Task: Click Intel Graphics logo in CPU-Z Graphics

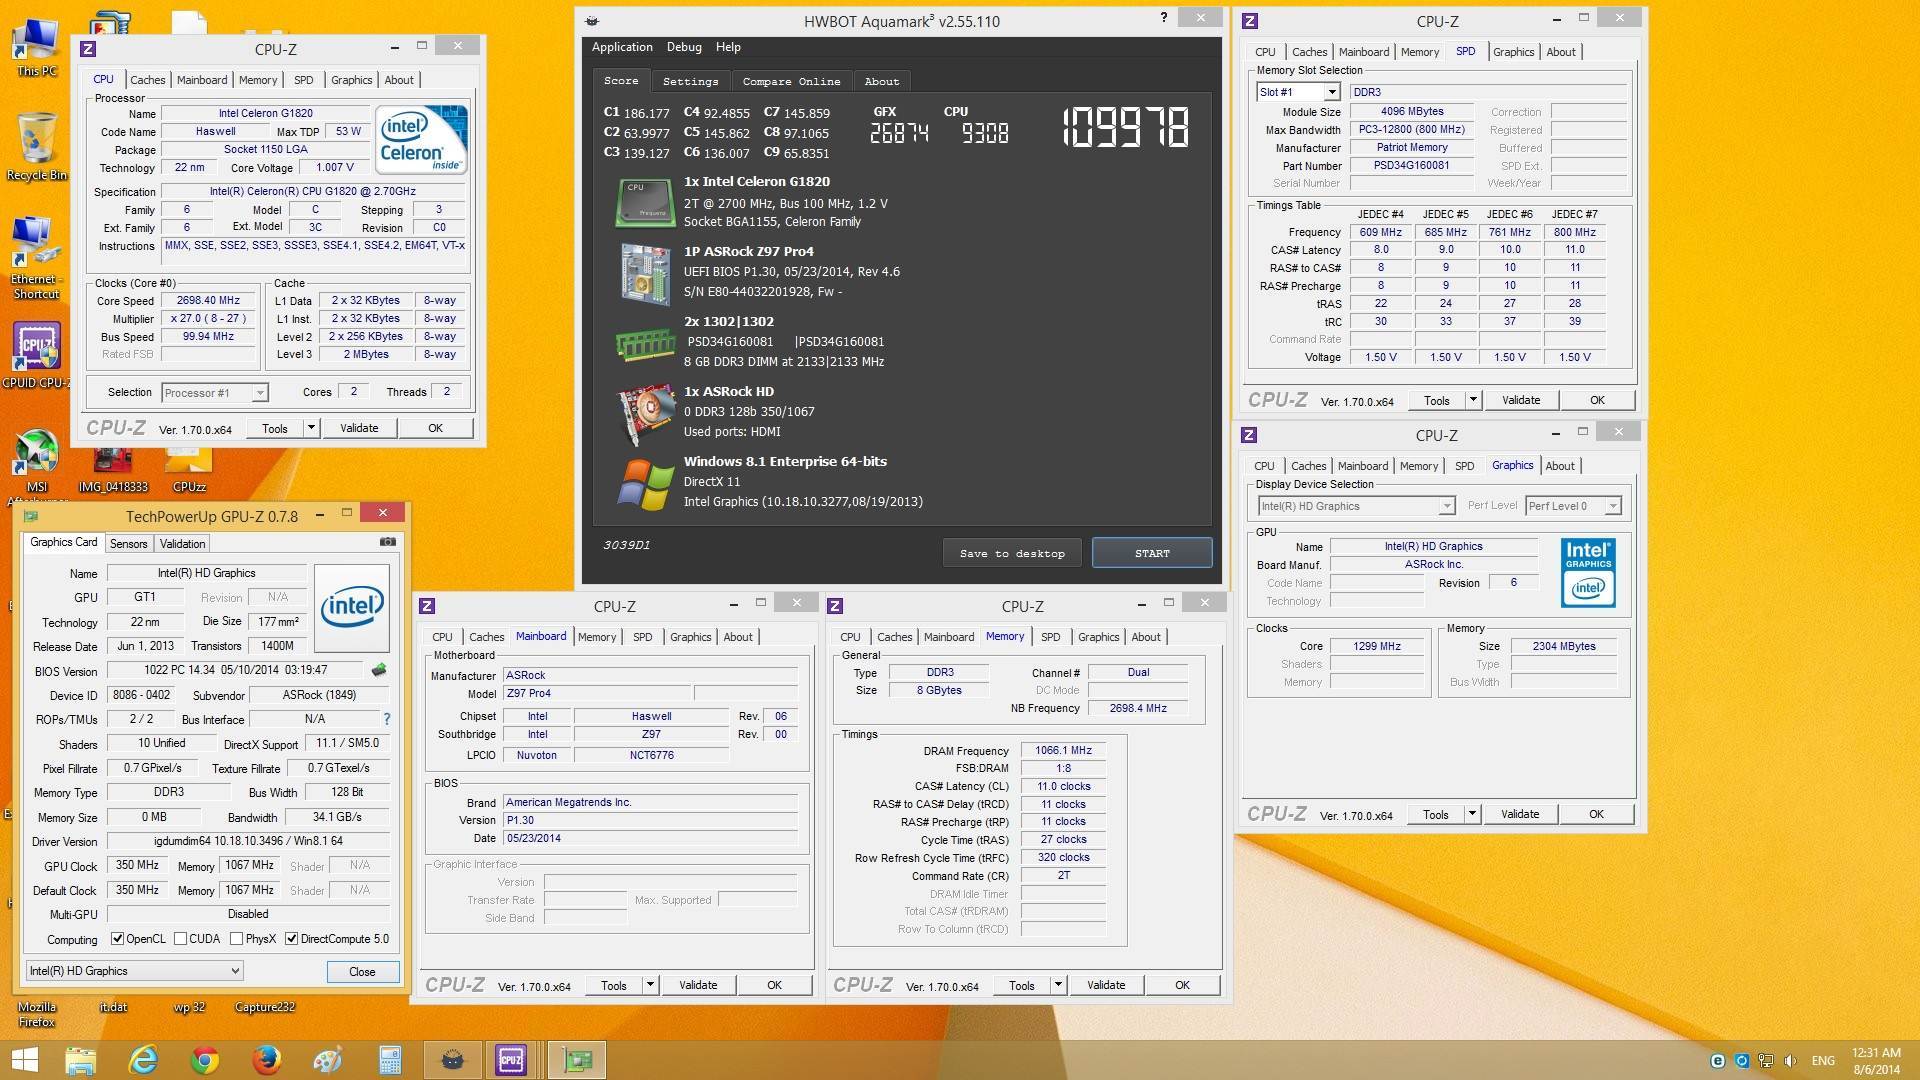Action: 1588,573
